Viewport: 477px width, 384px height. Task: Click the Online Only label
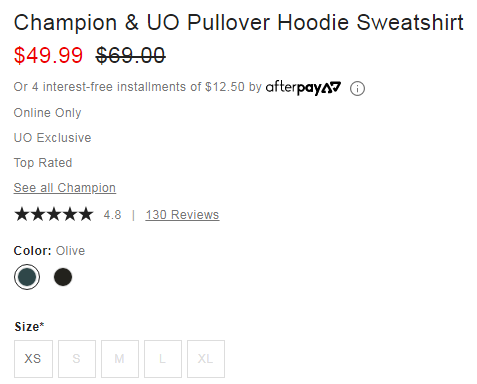[x=47, y=113]
